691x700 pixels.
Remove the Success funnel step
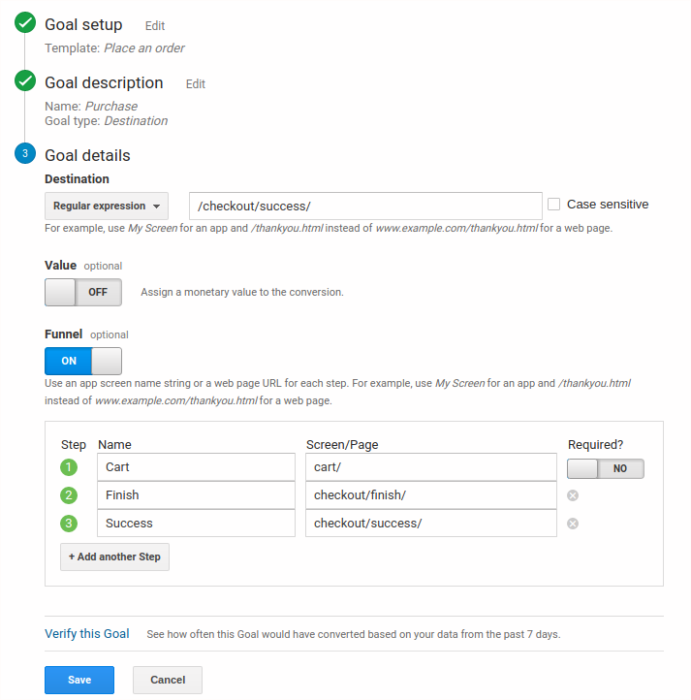(573, 523)
